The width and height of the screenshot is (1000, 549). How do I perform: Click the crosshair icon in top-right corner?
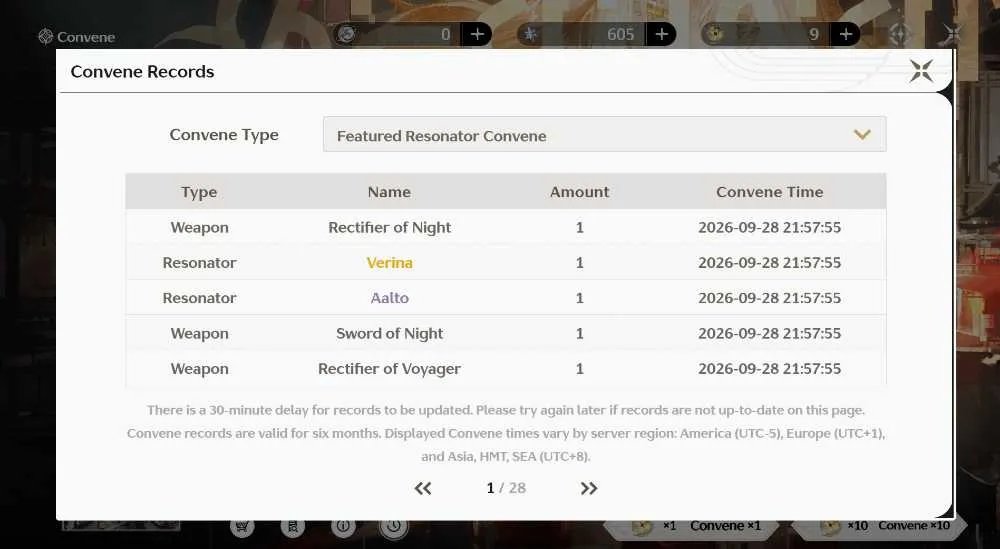coord(899,34)
